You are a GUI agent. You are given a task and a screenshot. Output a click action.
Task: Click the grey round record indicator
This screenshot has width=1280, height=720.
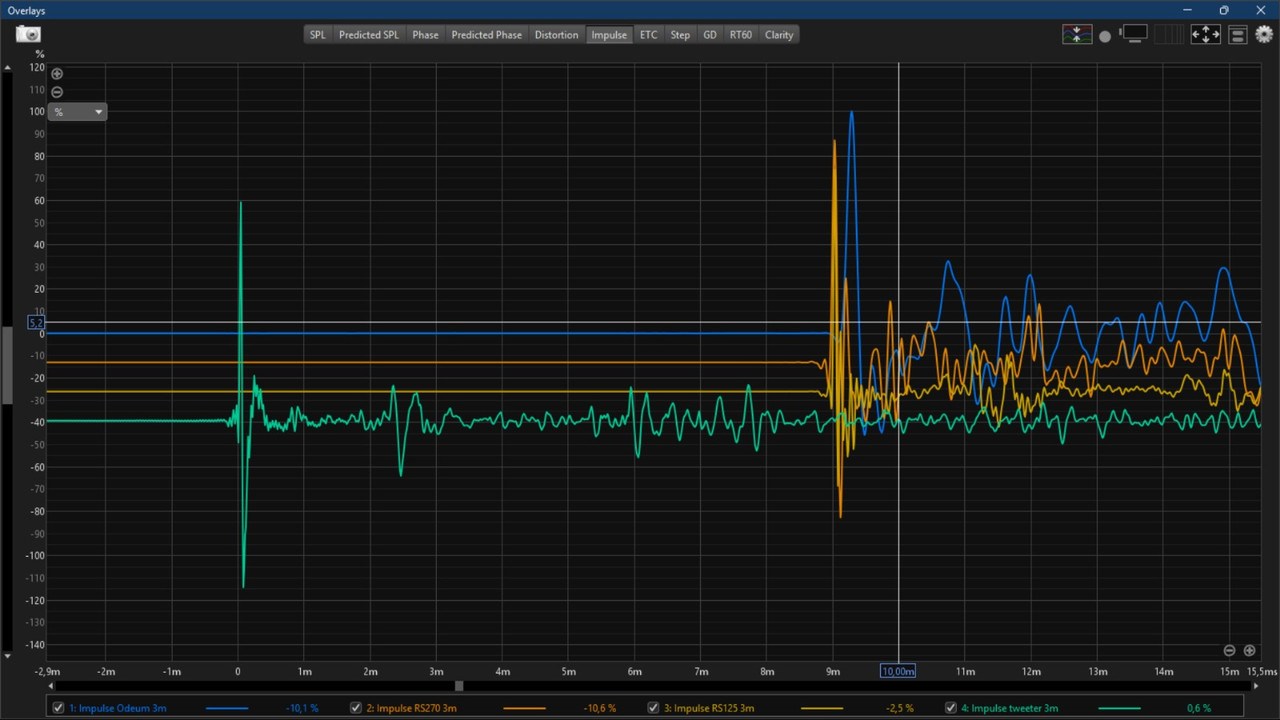pyautogui.click(x=1105, y=36)
